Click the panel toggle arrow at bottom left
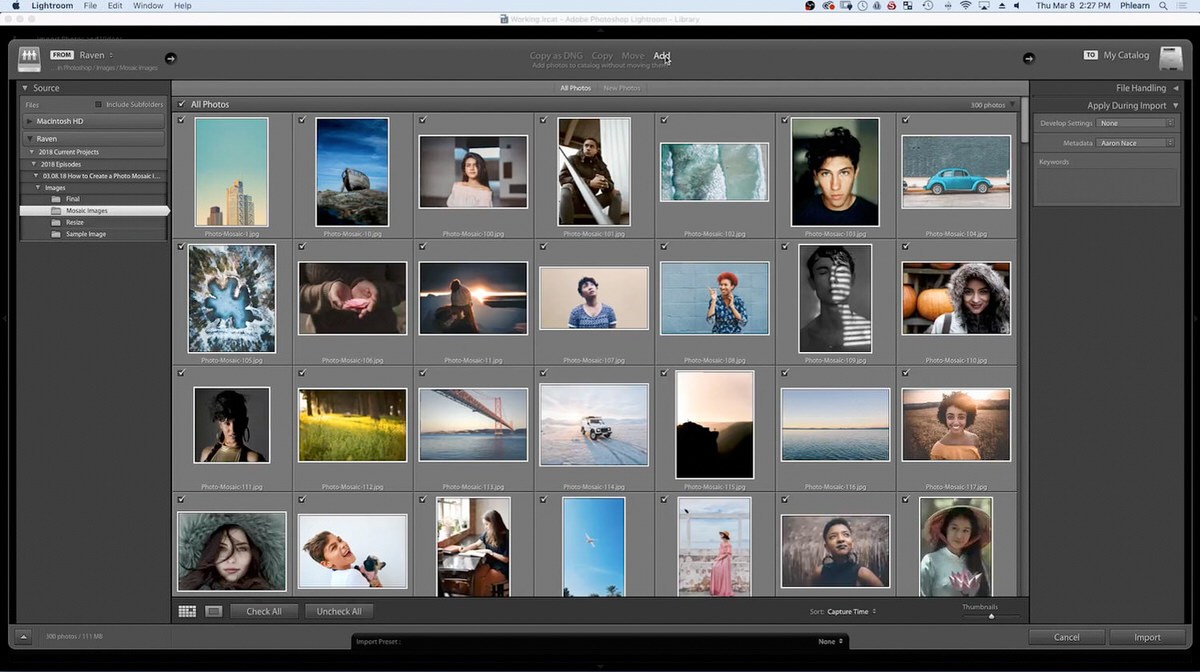The image size is (1200, 672). 24,637
